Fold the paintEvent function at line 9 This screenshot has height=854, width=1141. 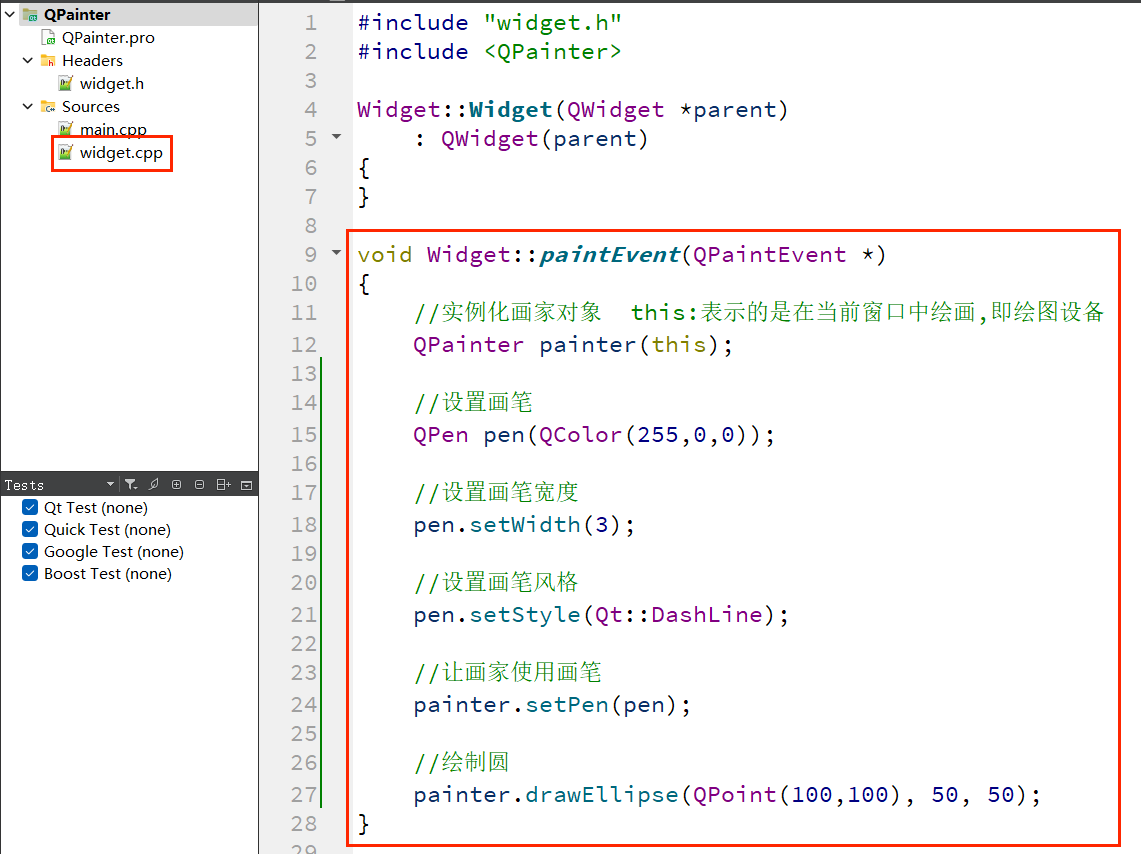click(336, 252)
